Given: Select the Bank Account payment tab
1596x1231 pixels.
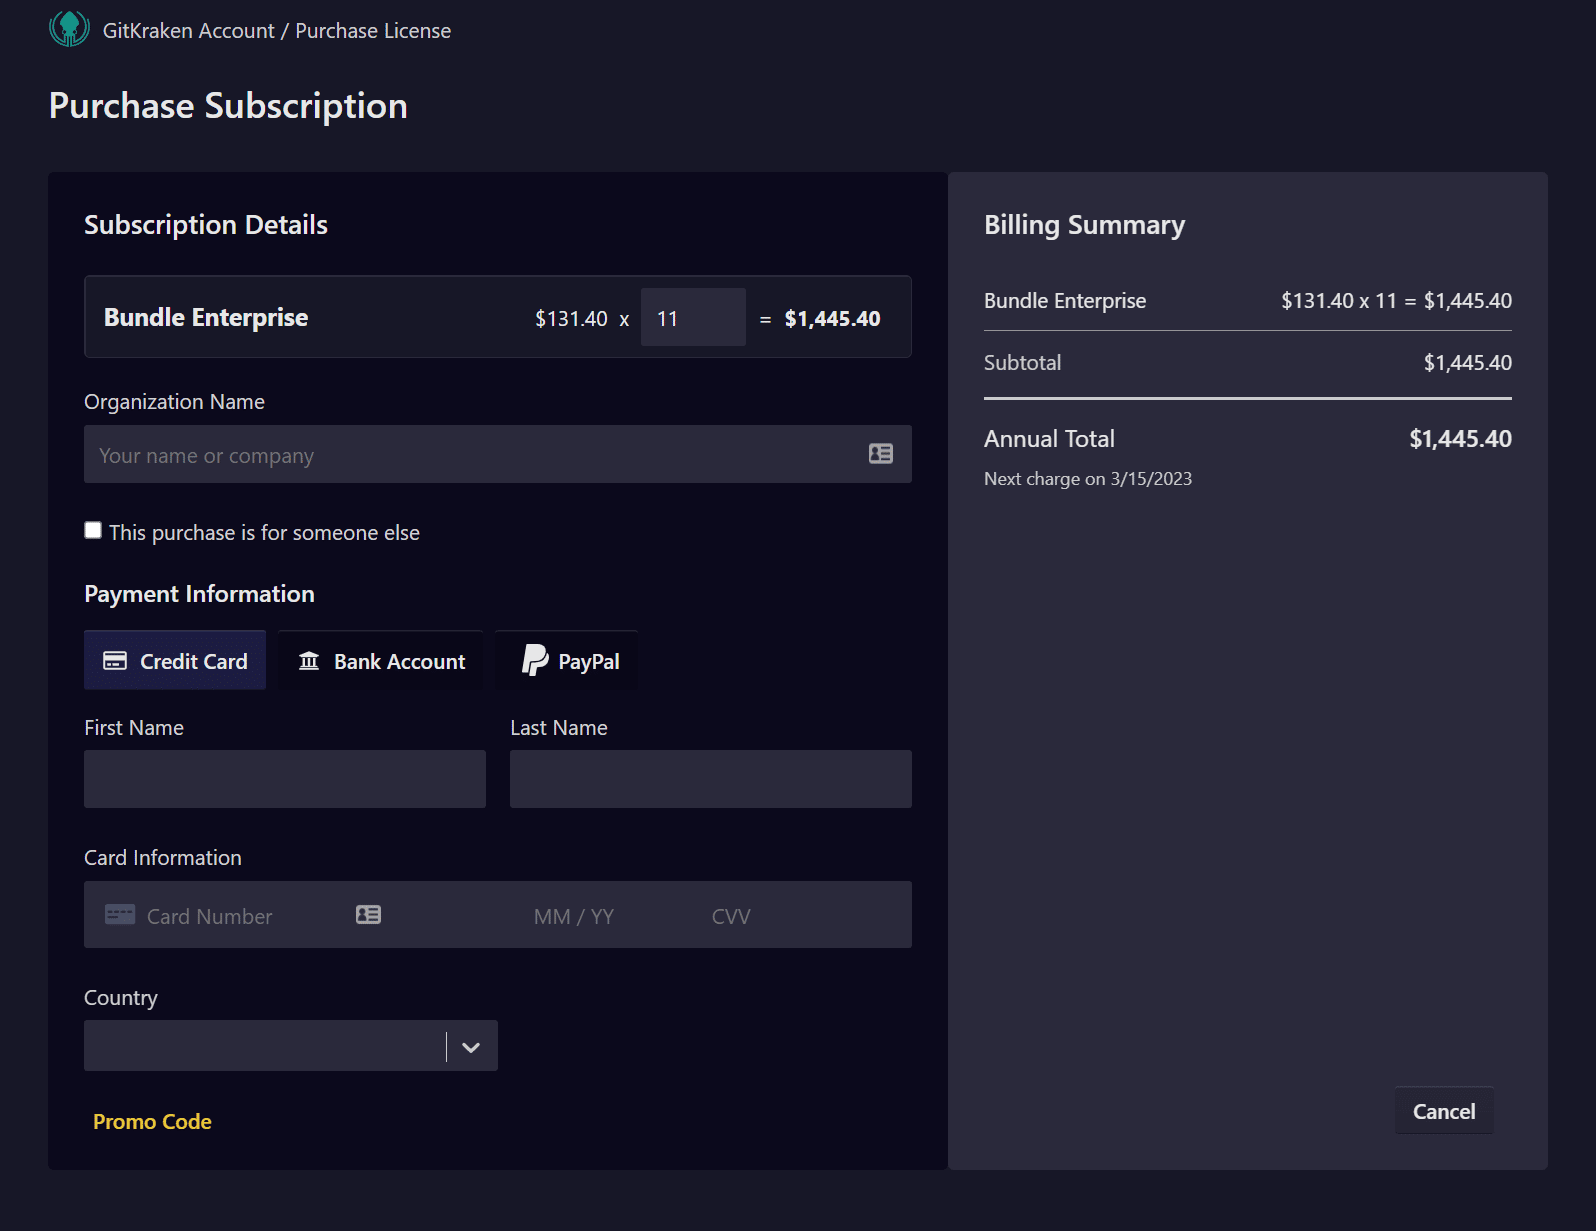Looking at the screenshot, I should (x=381, y=661).
